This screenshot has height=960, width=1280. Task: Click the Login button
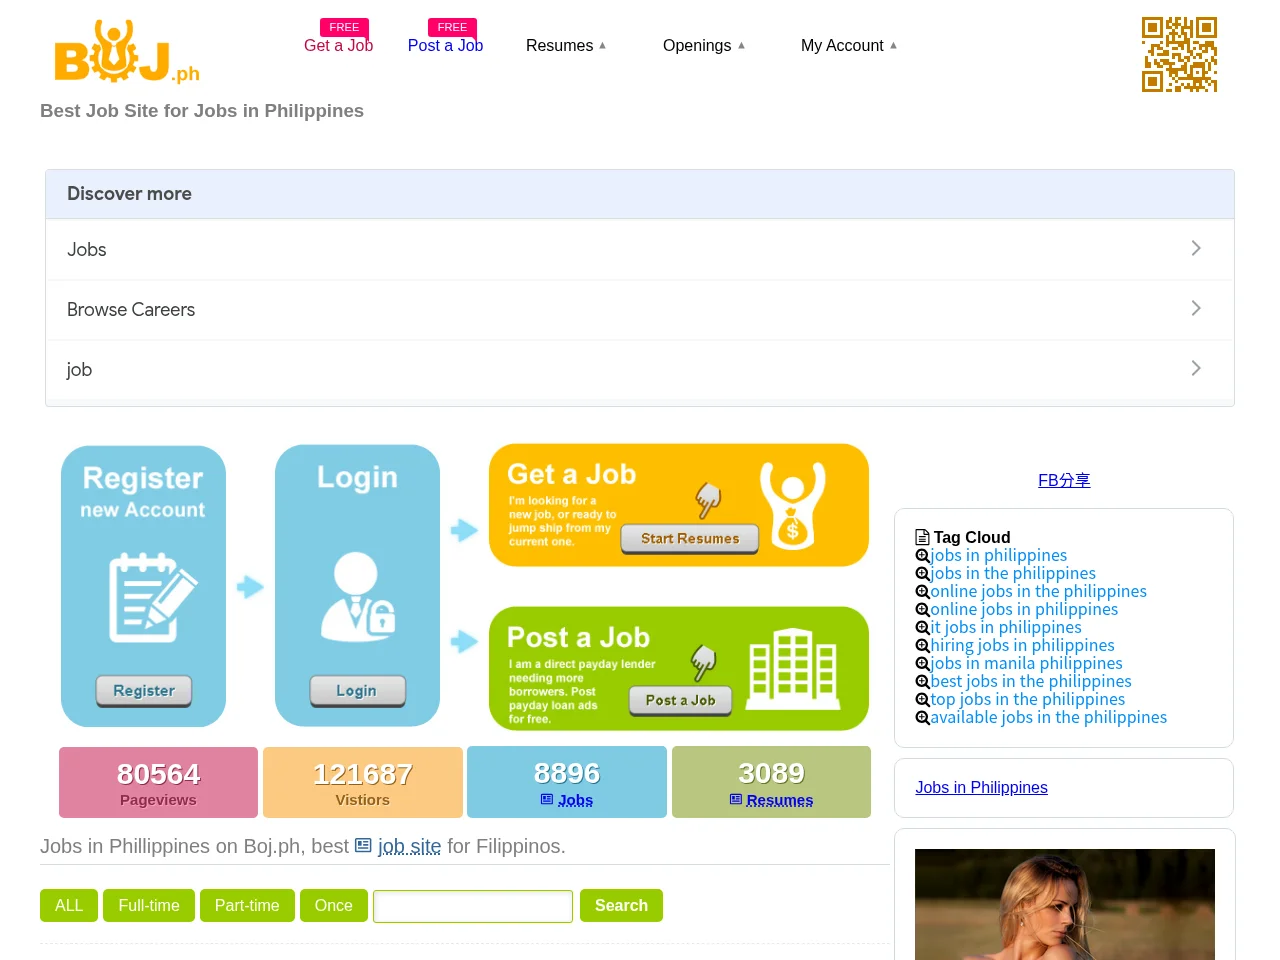357,691
